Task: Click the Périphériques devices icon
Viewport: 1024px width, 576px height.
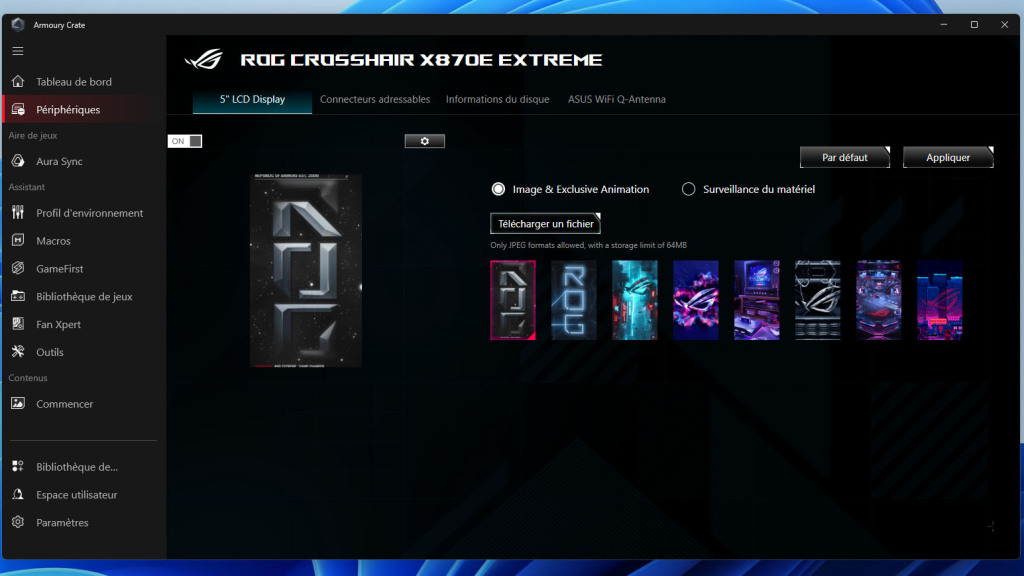Action: 18,110
